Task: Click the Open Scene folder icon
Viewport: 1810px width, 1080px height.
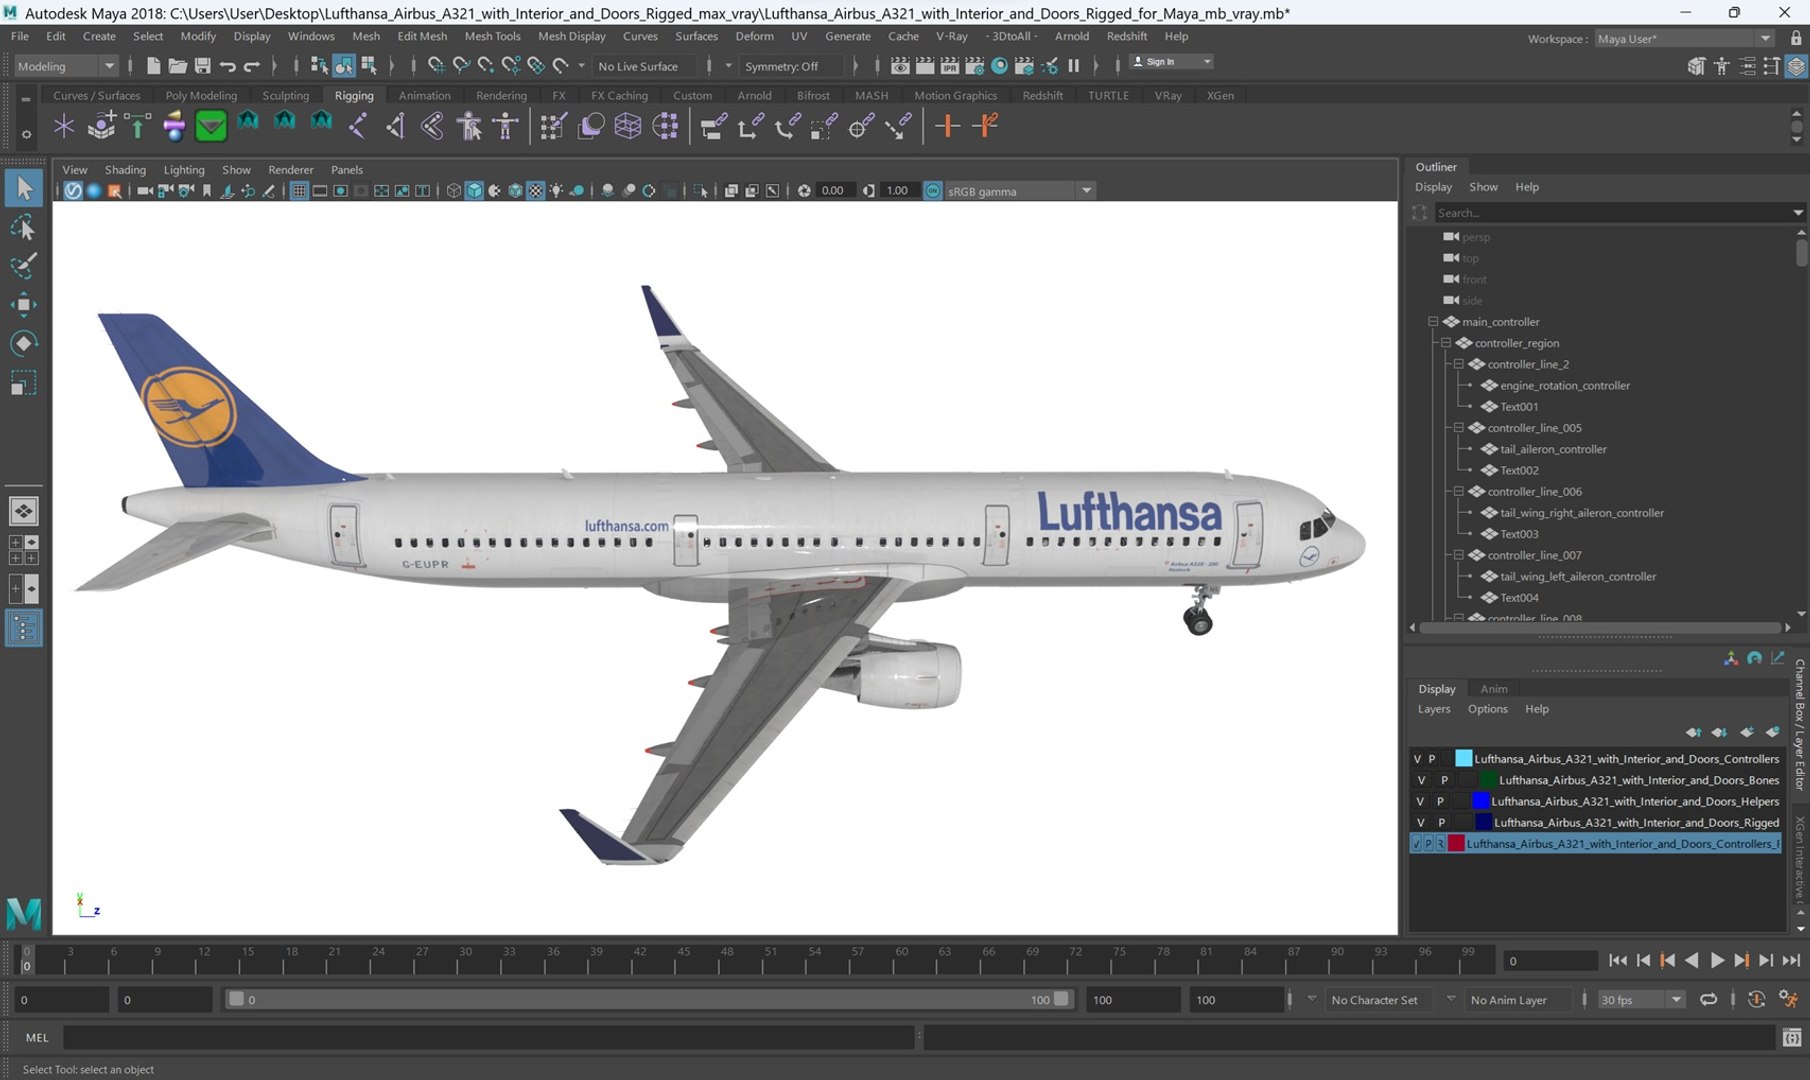Action: (x=178, y=66)
